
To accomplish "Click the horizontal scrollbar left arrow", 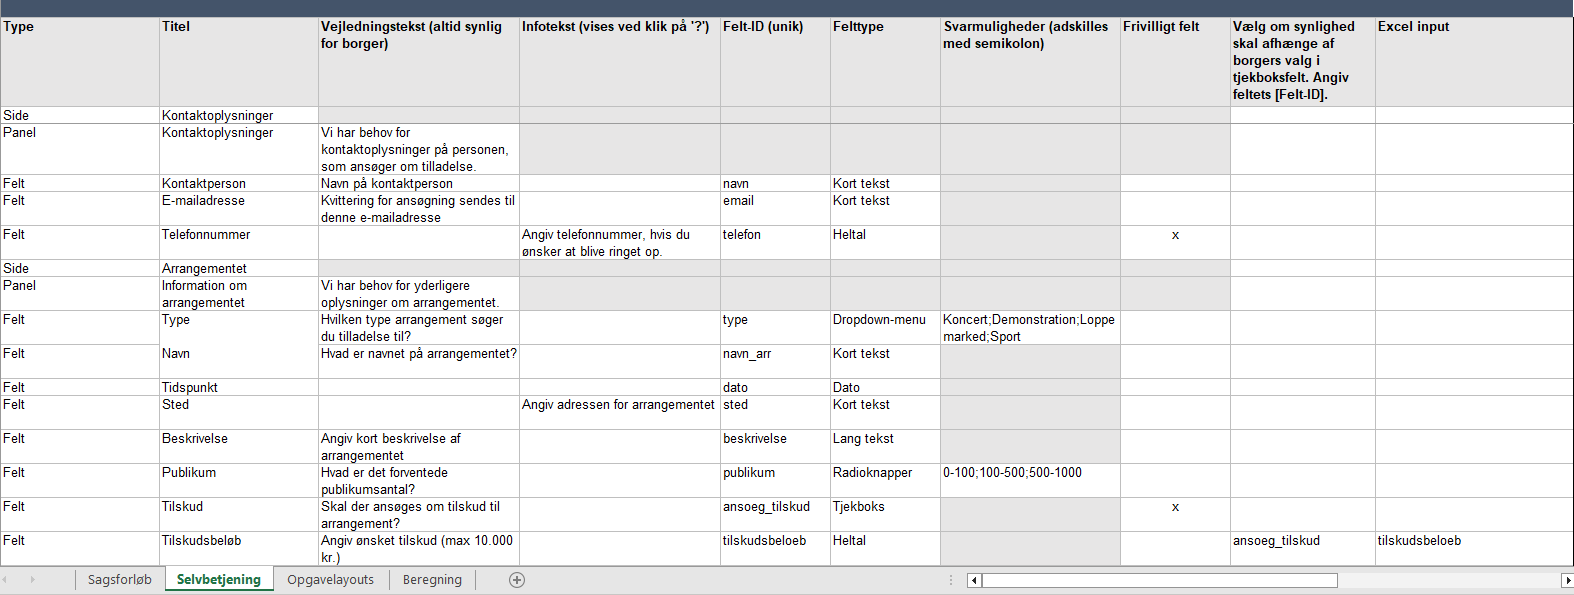I will click(974, 581).
